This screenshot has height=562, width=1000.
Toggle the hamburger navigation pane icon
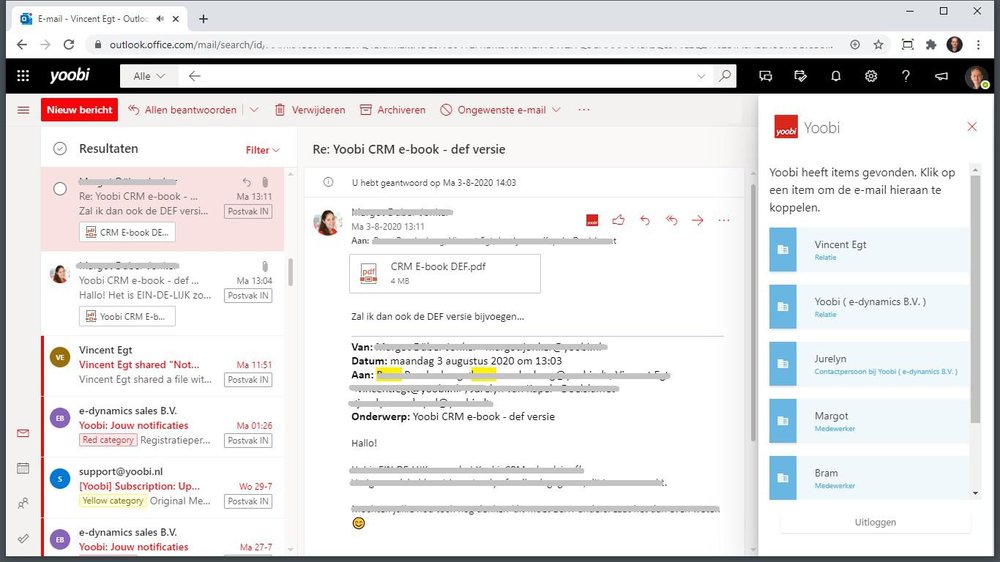tap(23, 110)
